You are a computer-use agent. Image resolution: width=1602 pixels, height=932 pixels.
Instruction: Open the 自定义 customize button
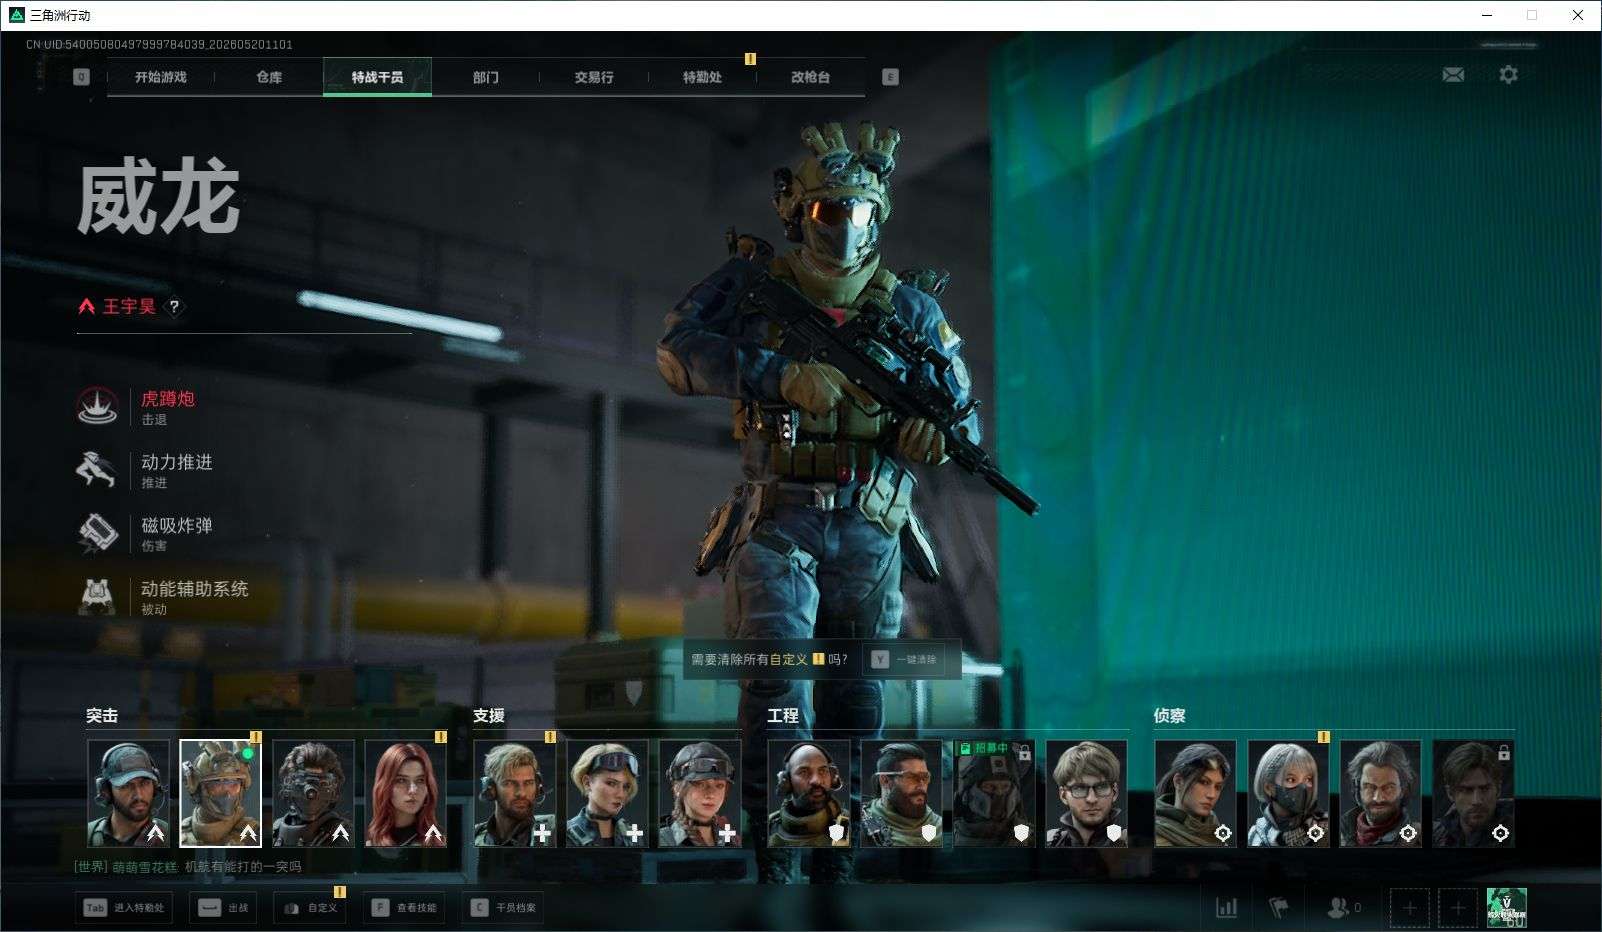coord(311,908)
